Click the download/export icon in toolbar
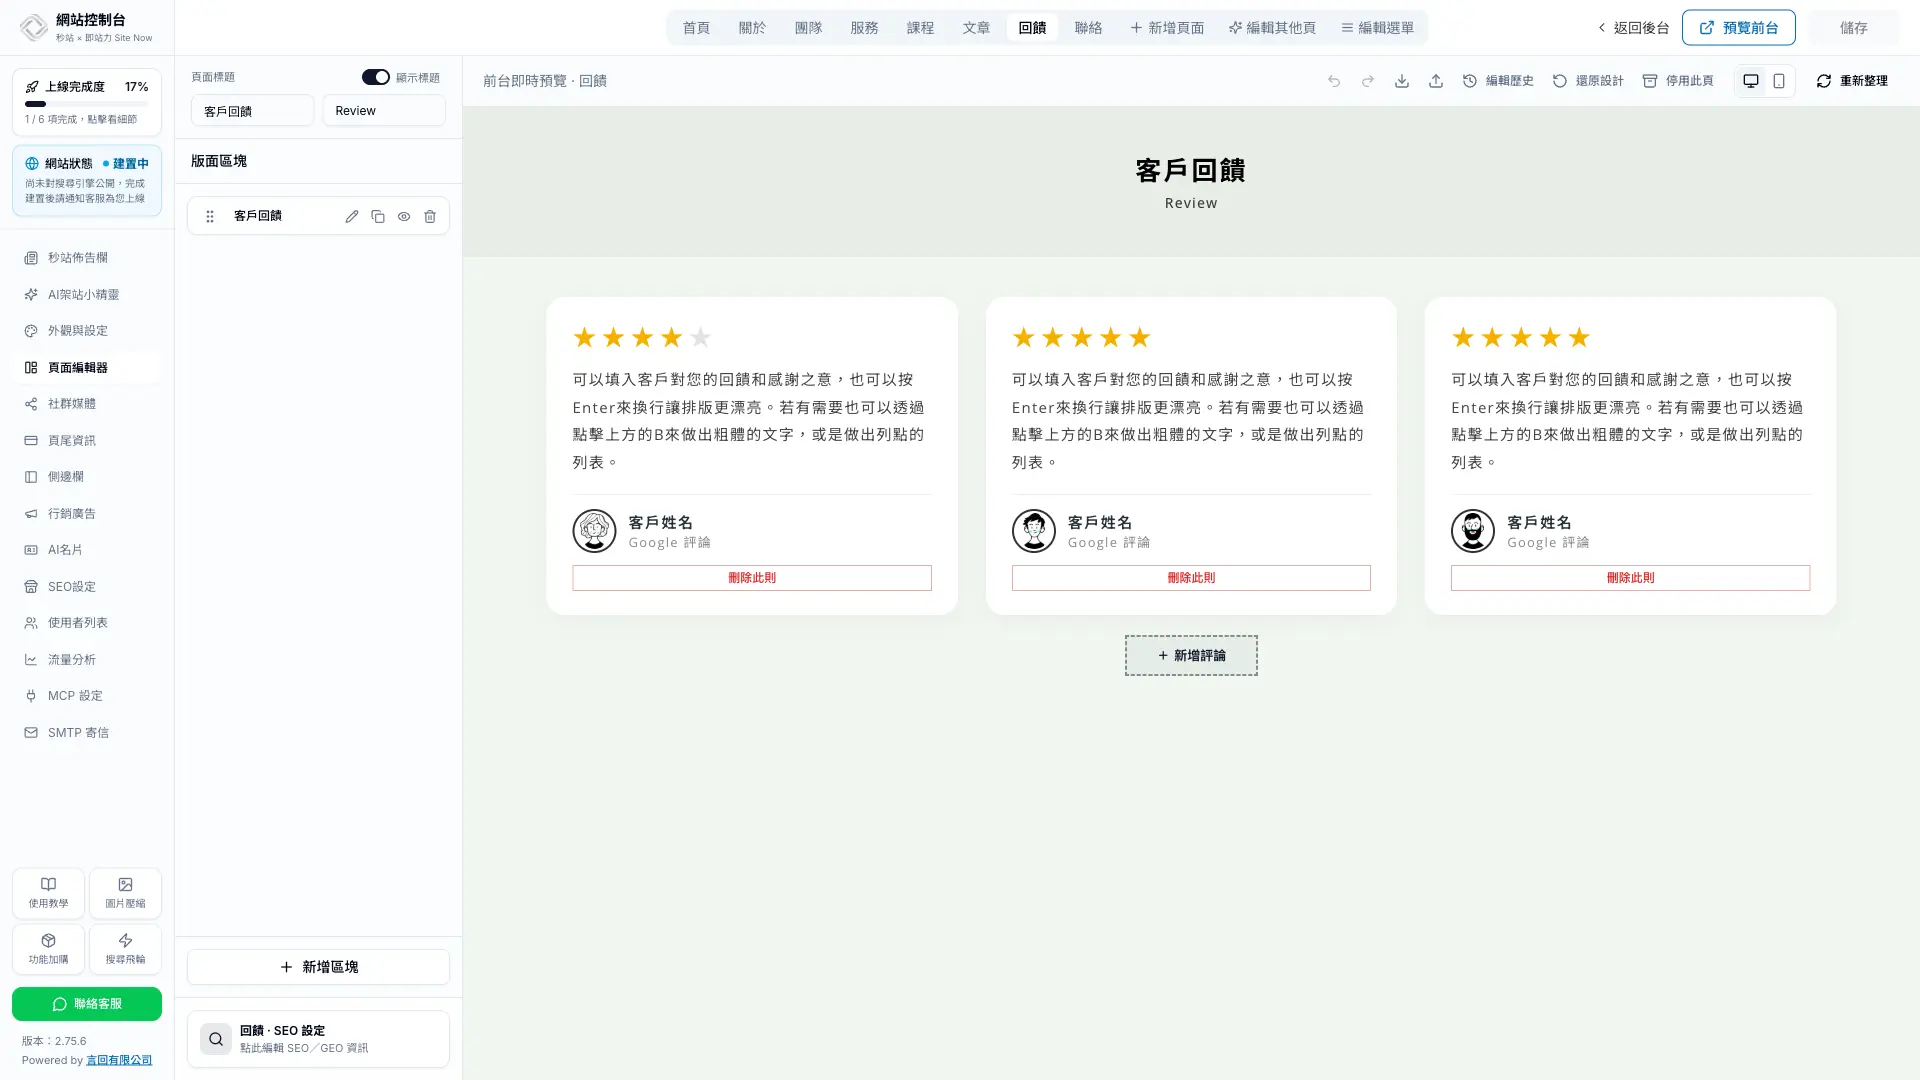The image size is (1920, 1080). (1402, 81)
